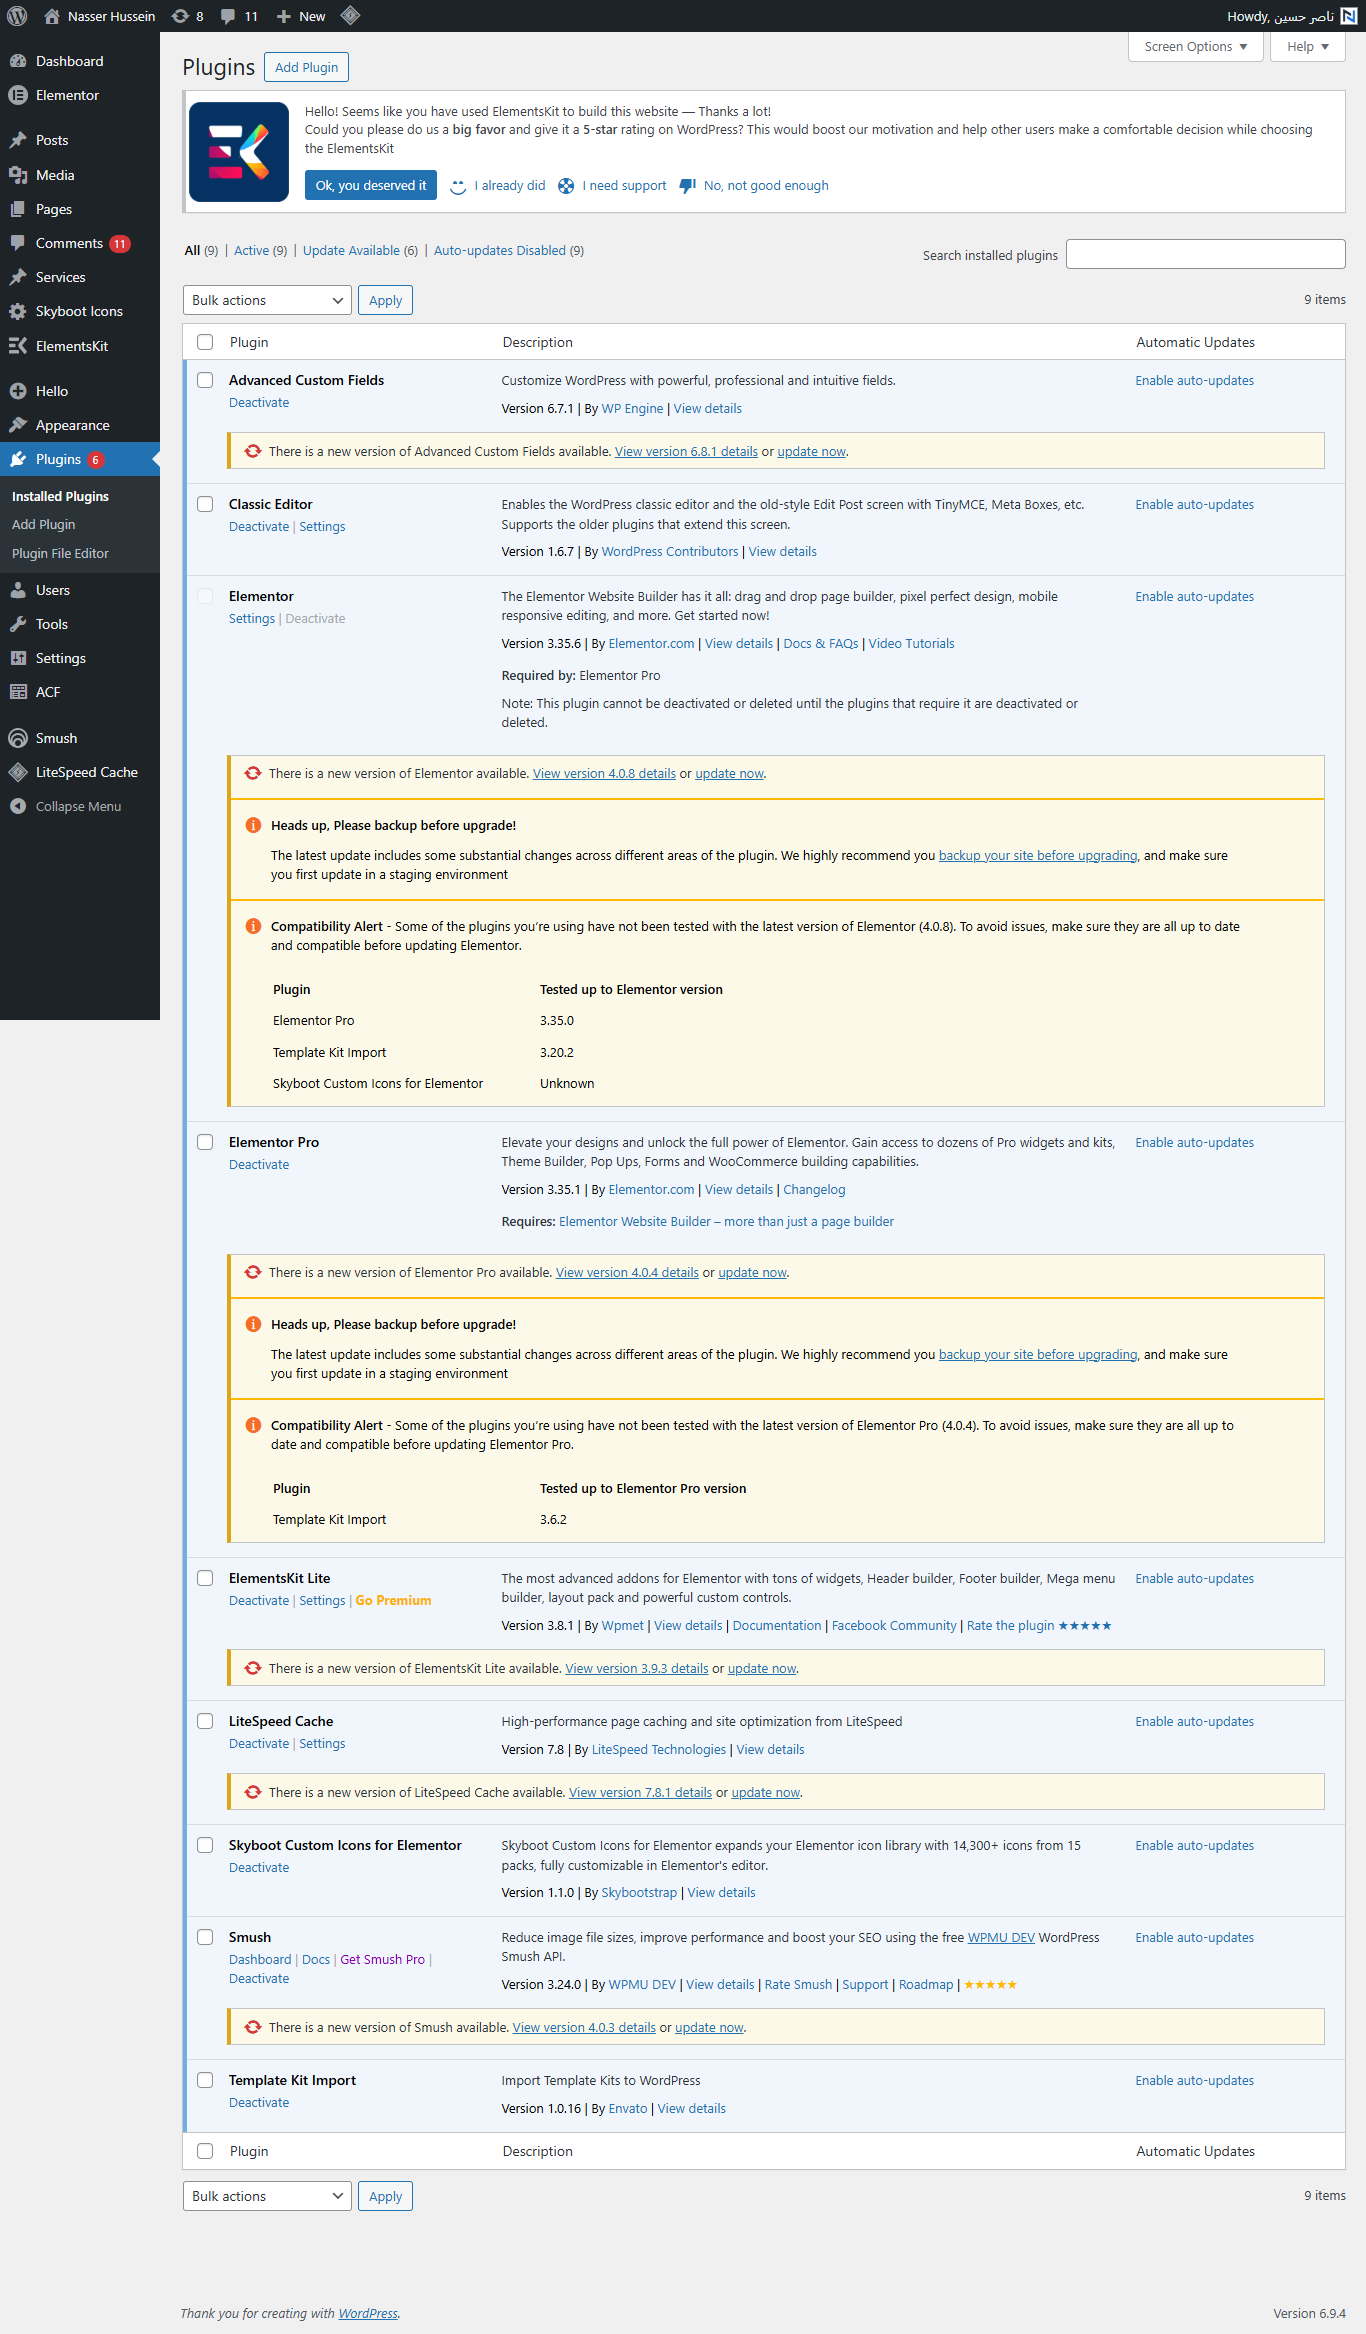Open Skyboot Icons gear in sidebar
The height and width of the screenshot is (2334, 1366).
18,311
